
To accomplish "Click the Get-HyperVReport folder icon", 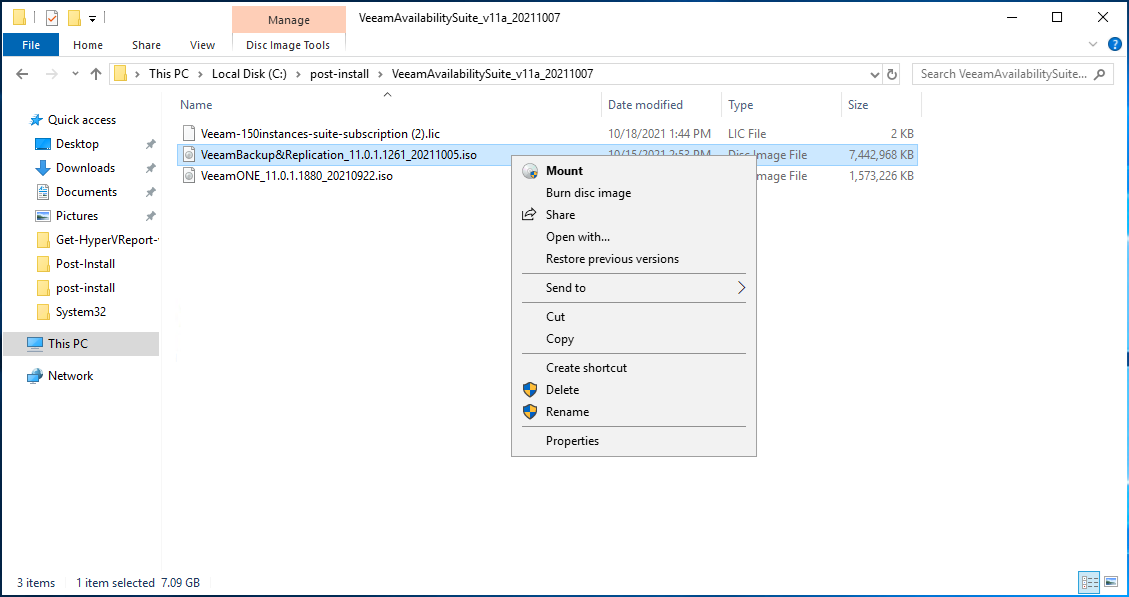I will click(x=43, y=240).
